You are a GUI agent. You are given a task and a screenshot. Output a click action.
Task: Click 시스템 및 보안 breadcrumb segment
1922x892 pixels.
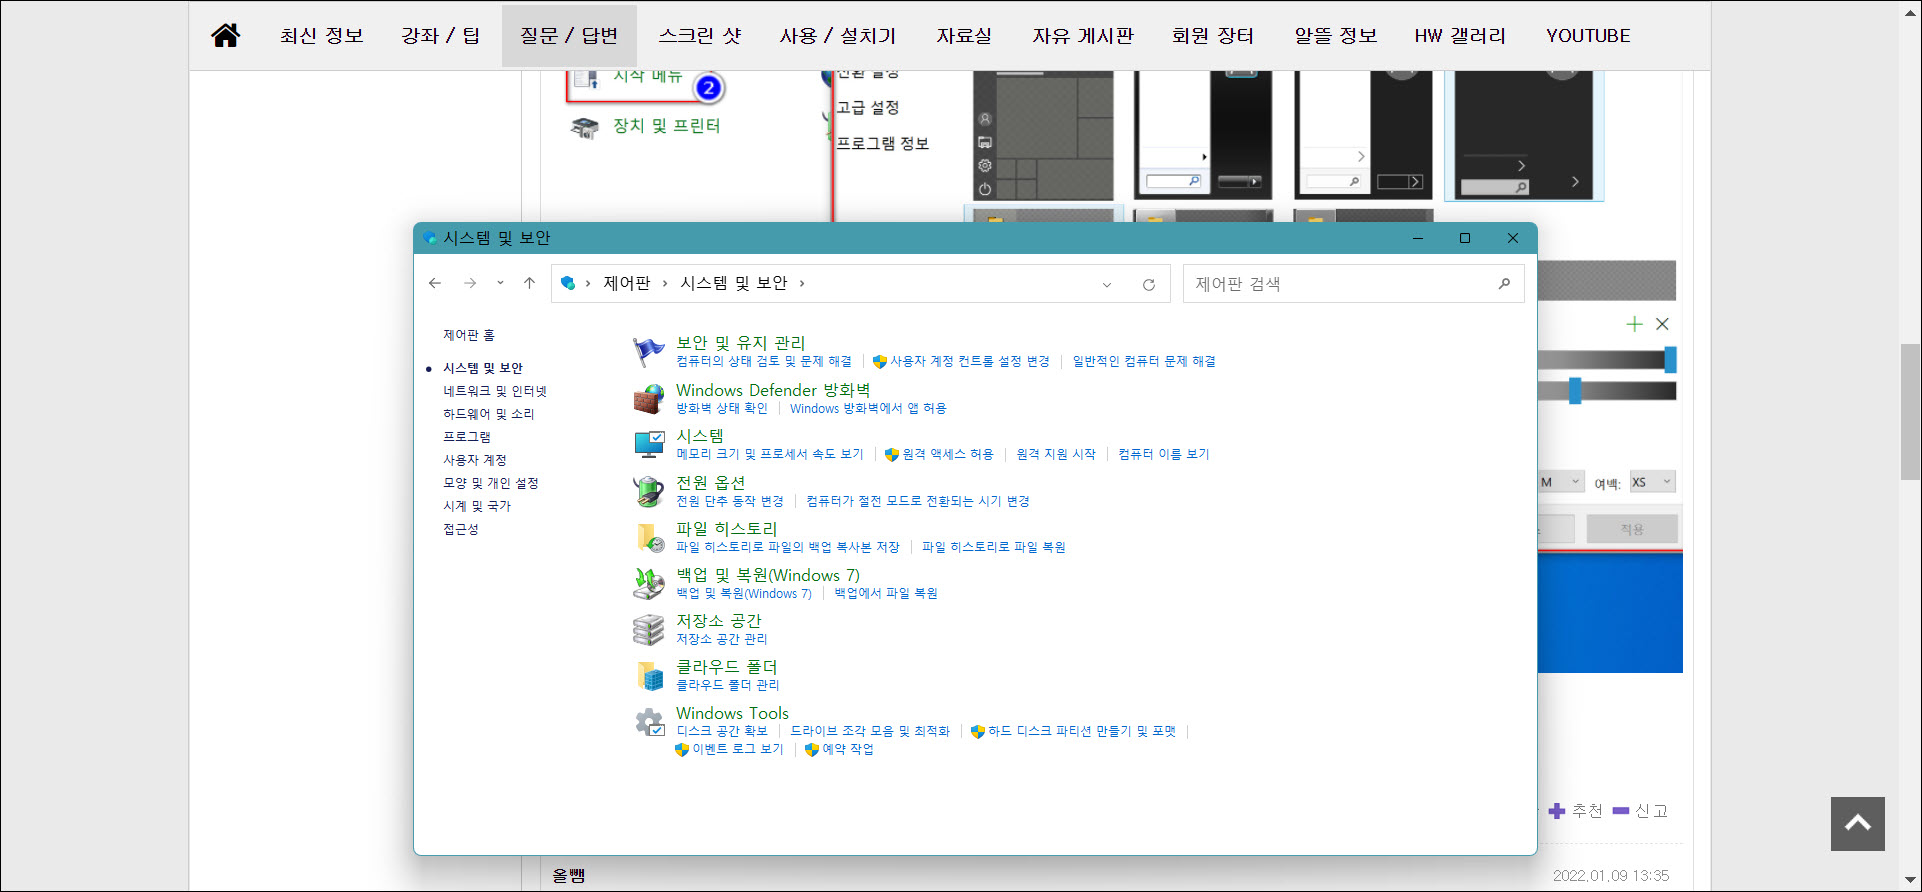click(734, 283)
